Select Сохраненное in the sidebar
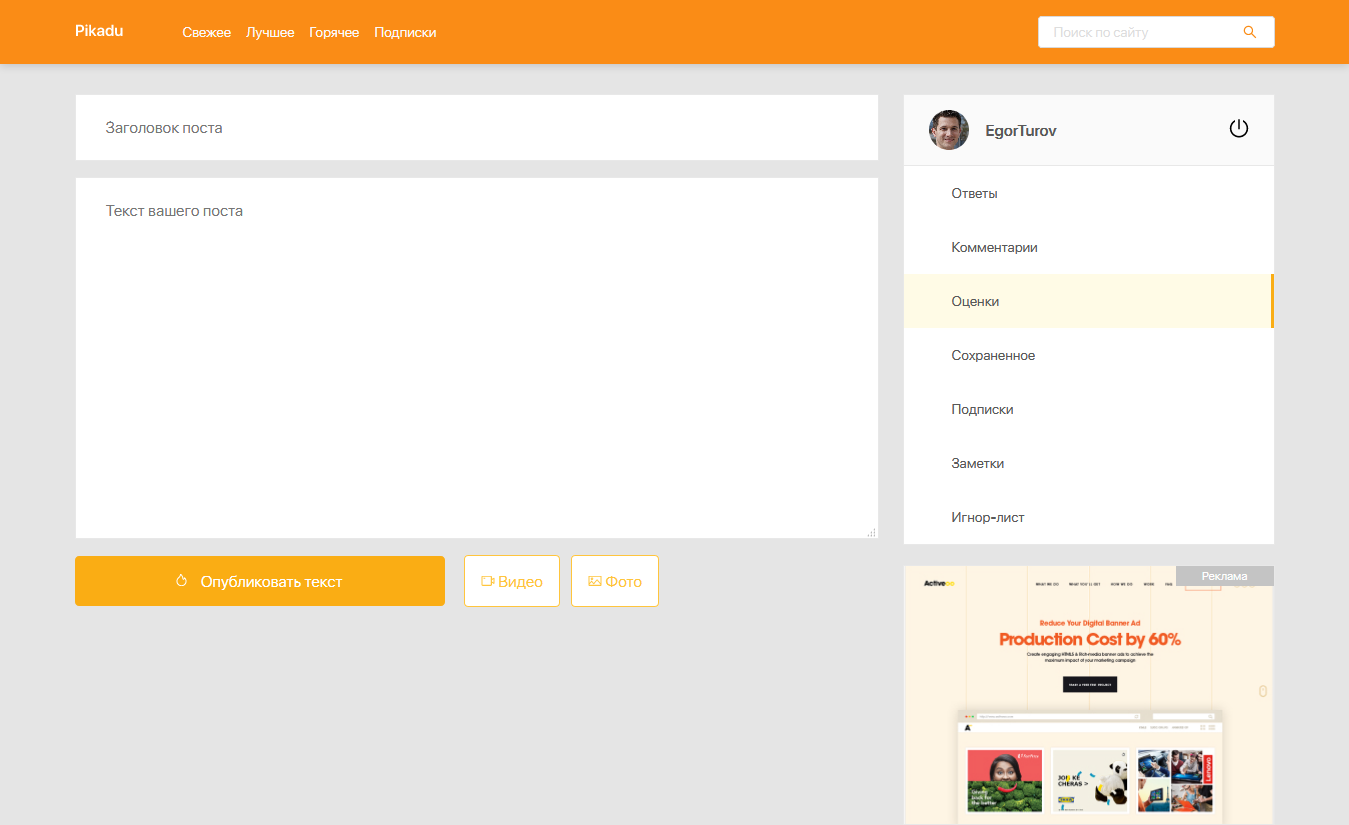The height and width of the screenshot is (825, 1349). pos(1089,355)
